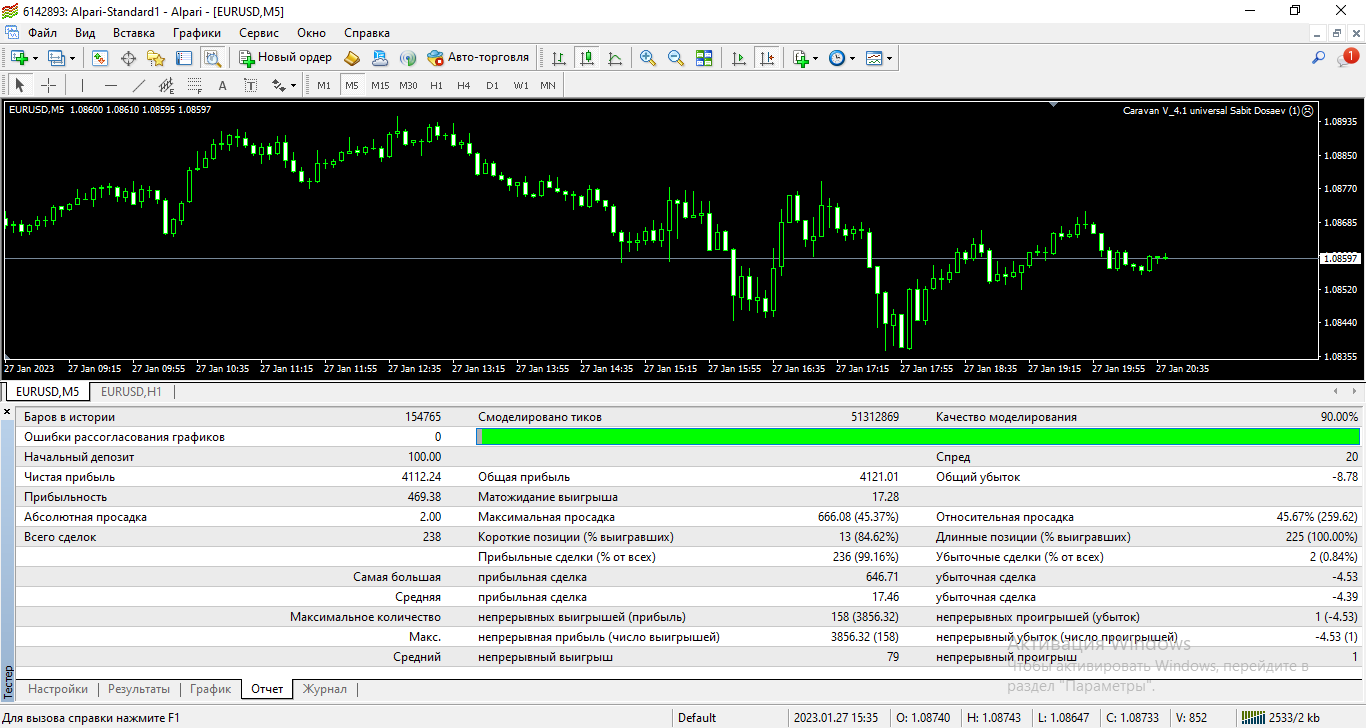Tile windows icon in toolbar

(704, 58)
